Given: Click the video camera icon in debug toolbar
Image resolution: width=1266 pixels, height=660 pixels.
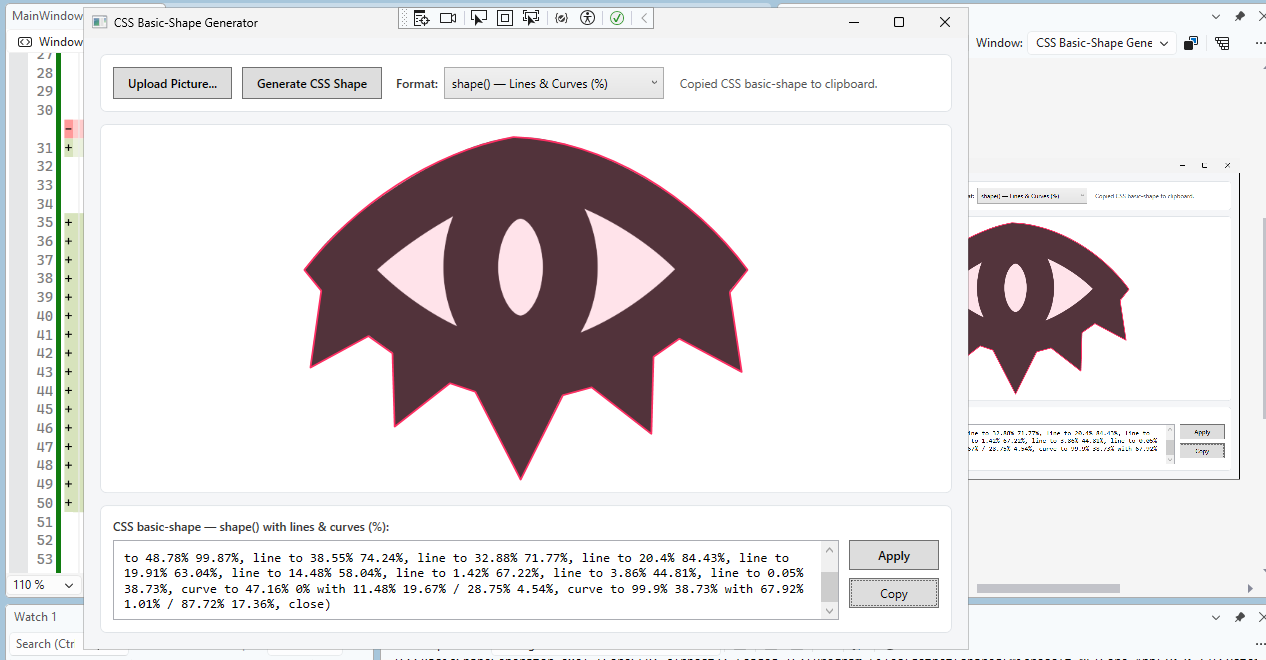Looking at the screenshot, I should (x=448, y=18).
